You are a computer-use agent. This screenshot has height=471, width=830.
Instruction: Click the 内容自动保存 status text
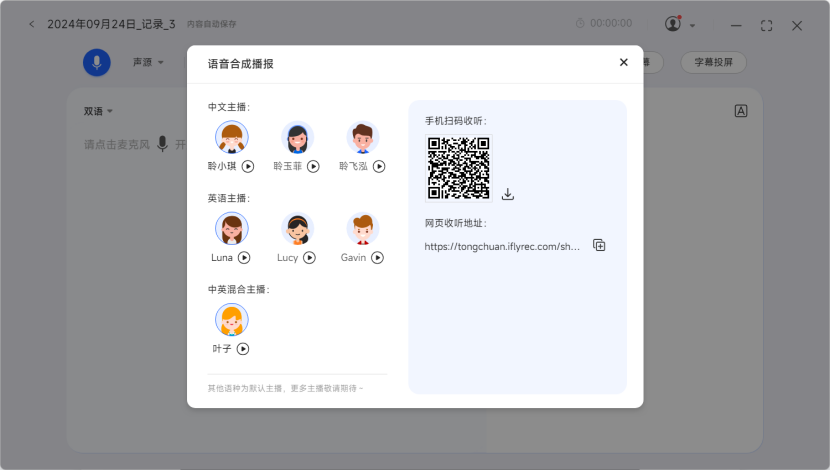tap(211, 24)
